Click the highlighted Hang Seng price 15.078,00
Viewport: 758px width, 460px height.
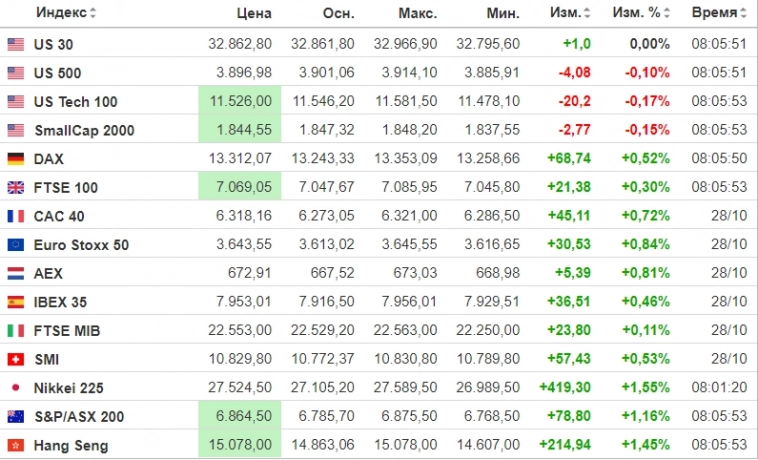(244, 445)
